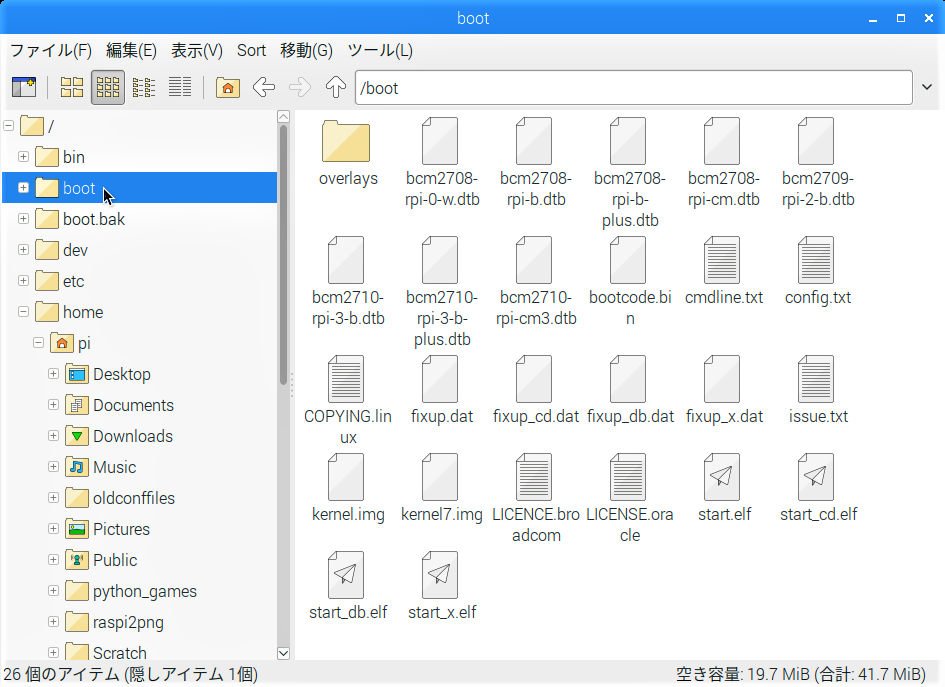Click tree scrollbar up arrow

tap(283, 117)
